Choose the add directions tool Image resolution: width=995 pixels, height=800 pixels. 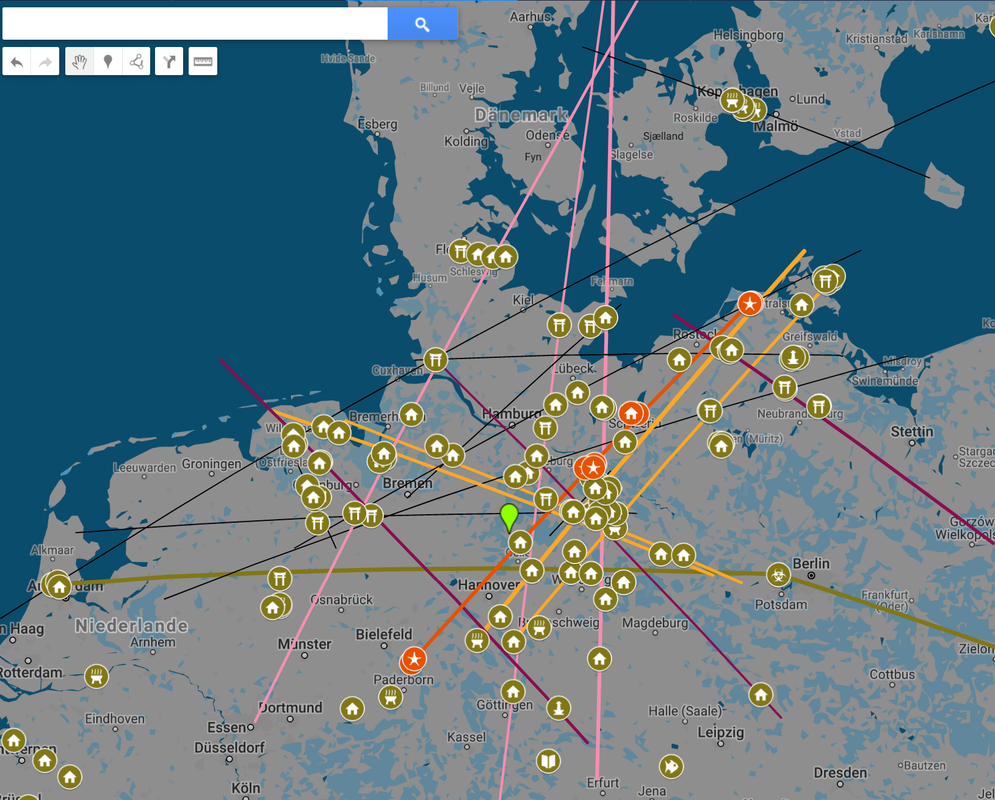pyautogui.click(x=170, y=62)
